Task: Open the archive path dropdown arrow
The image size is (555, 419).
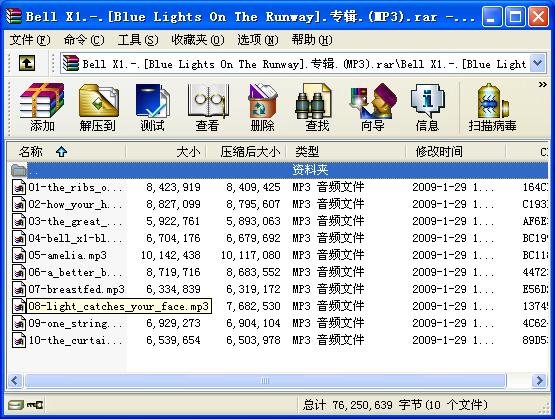Action: coord(537,63)
